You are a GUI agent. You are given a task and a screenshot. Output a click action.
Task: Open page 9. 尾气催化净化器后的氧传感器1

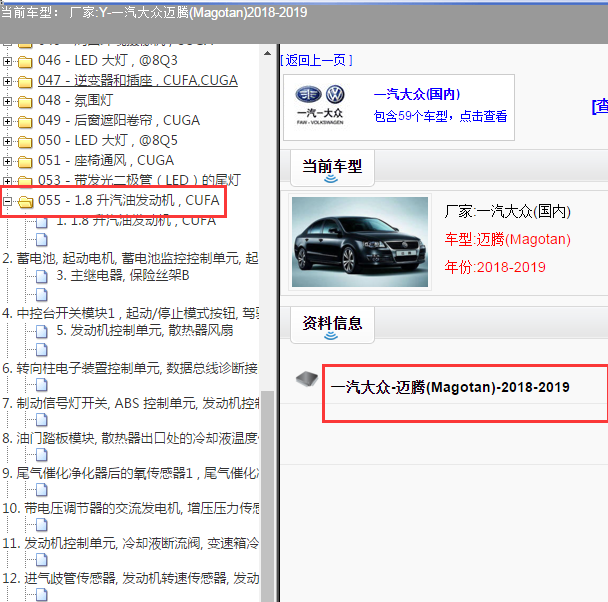click(131, 473)
